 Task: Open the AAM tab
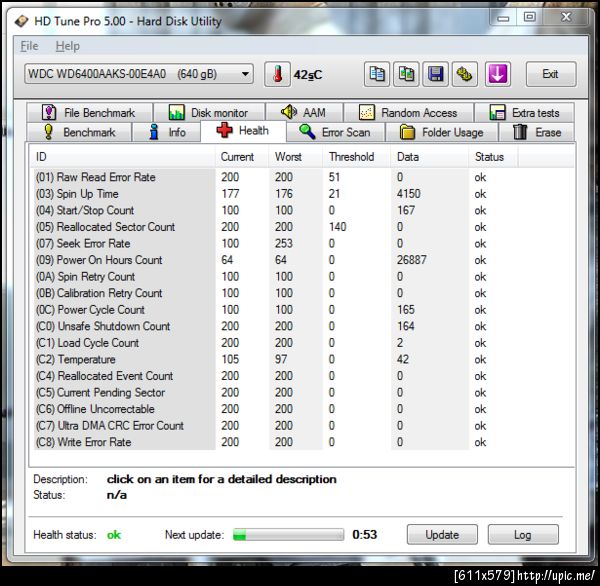(304, 113)
